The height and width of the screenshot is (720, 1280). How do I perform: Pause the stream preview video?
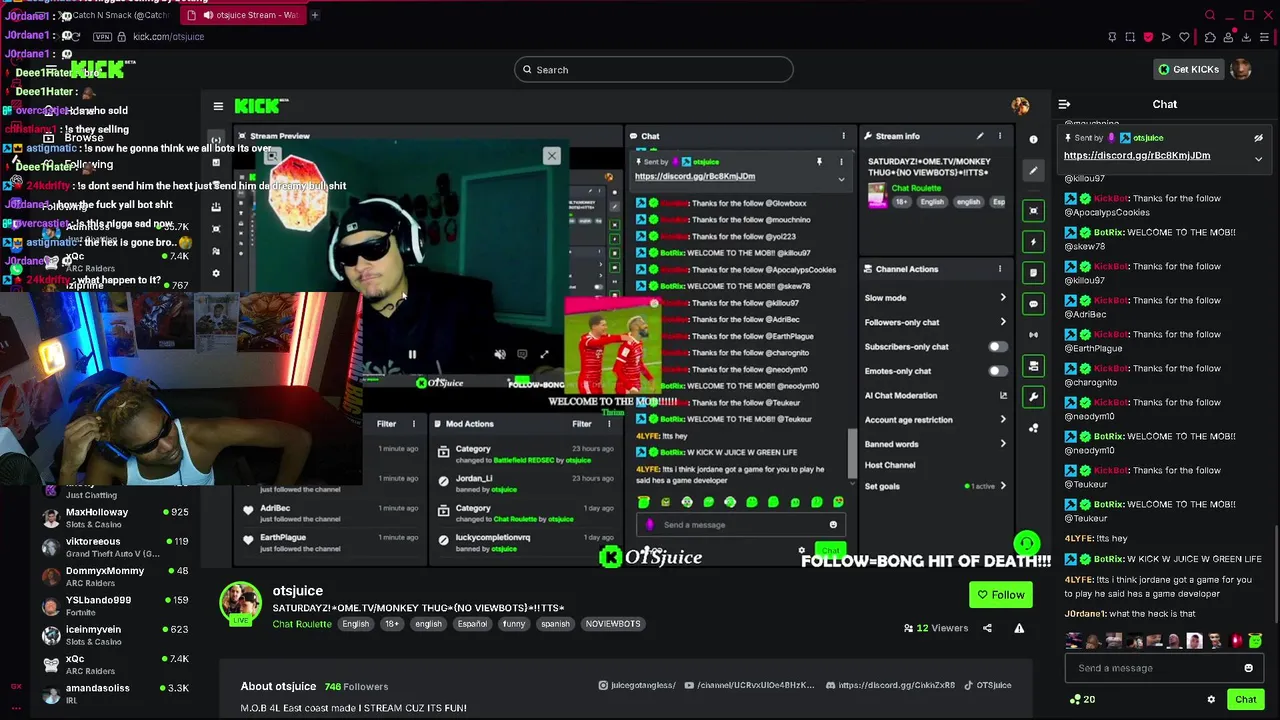(412, 354)
